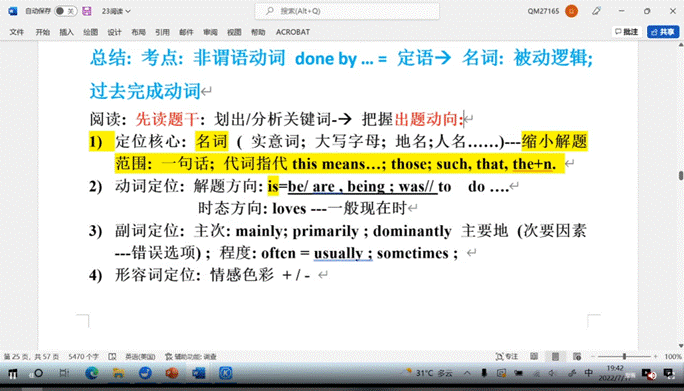Open Task View on the taskbar
Screen dimensions: 684x391
point(64,373)
